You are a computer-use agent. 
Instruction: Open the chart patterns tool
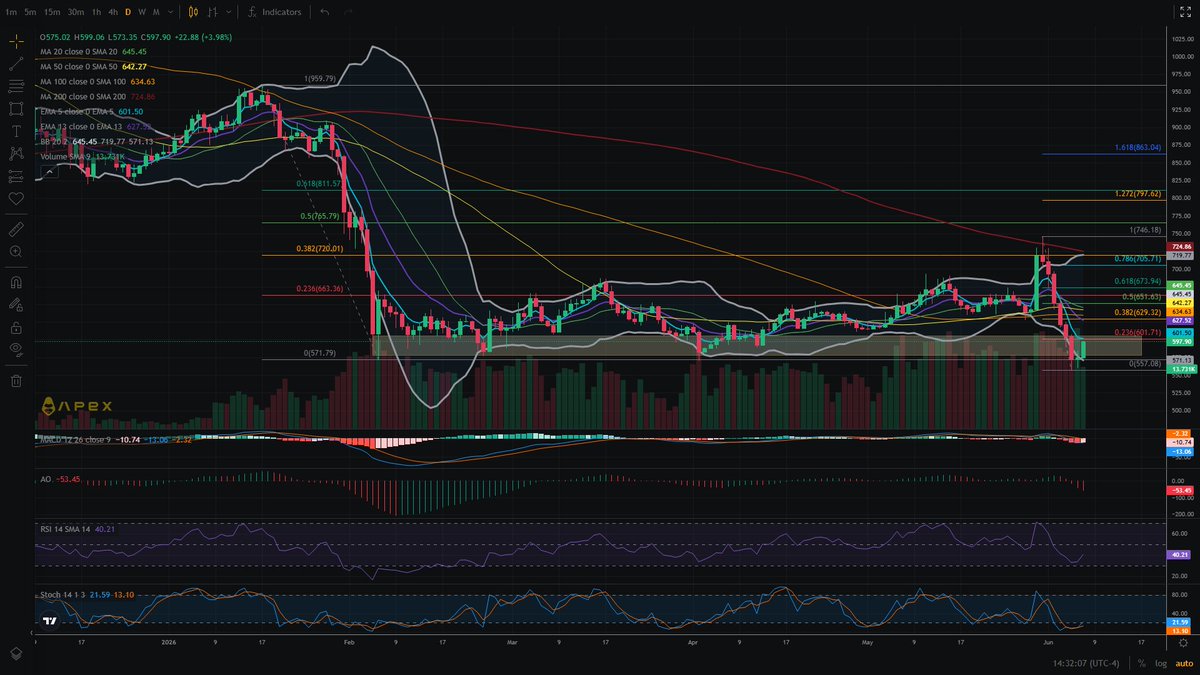tap(15, 153)
